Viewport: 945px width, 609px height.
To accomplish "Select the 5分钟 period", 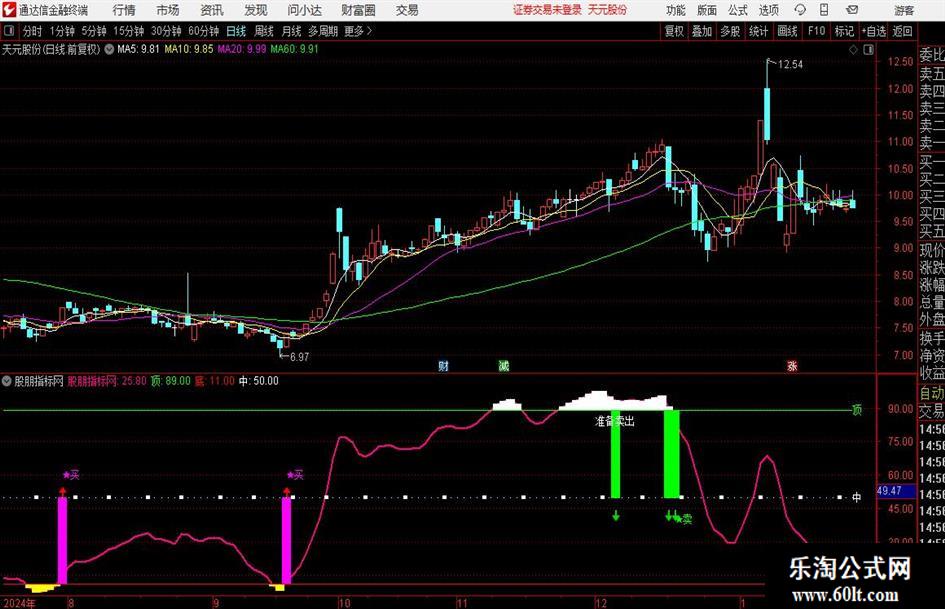I will pos(93,31).
